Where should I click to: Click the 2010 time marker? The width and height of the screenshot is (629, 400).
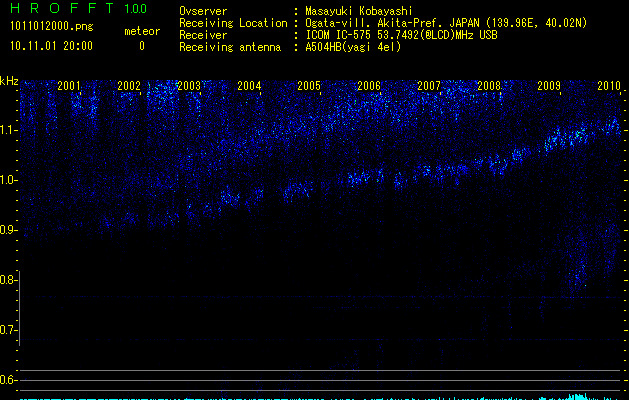click(609, 85)
